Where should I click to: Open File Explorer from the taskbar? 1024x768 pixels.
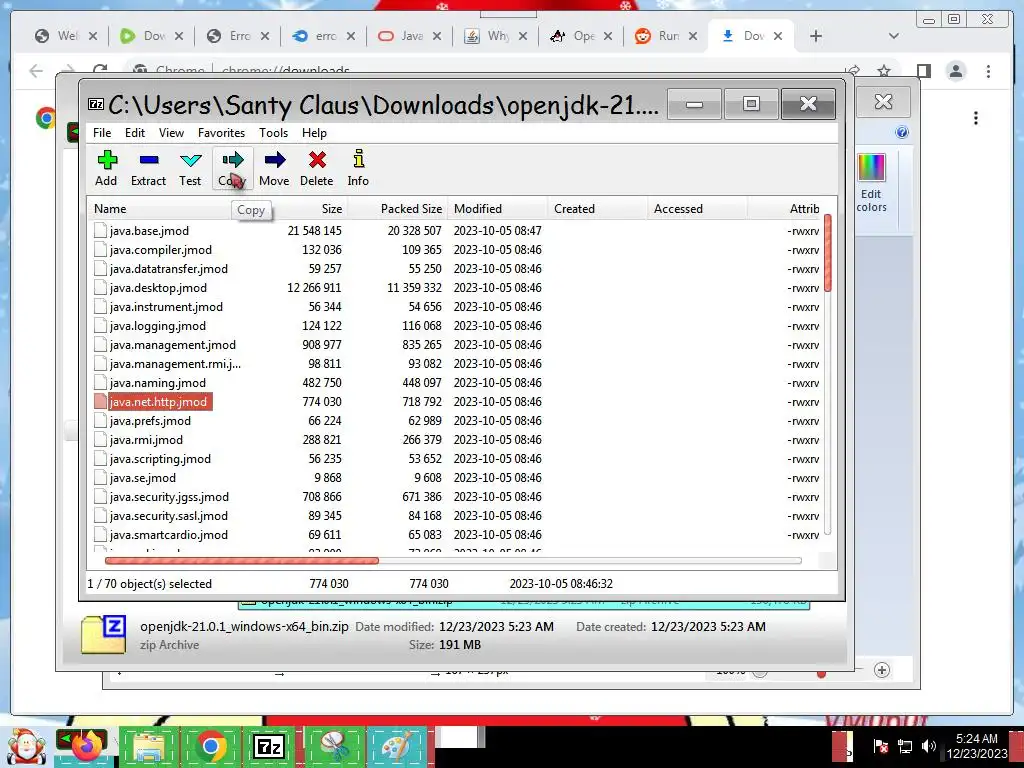click(148, 747)
